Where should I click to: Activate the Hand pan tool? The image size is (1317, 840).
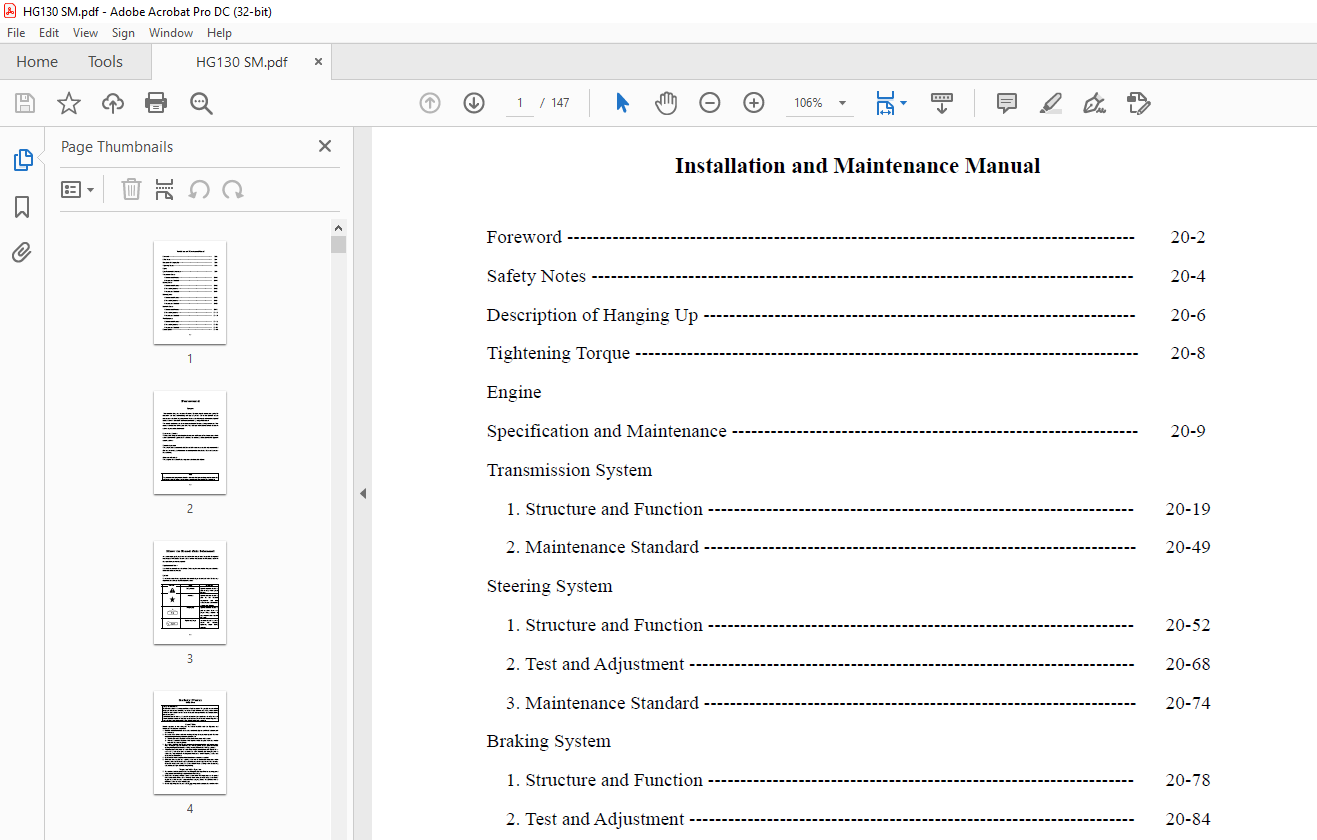(666, 103)
